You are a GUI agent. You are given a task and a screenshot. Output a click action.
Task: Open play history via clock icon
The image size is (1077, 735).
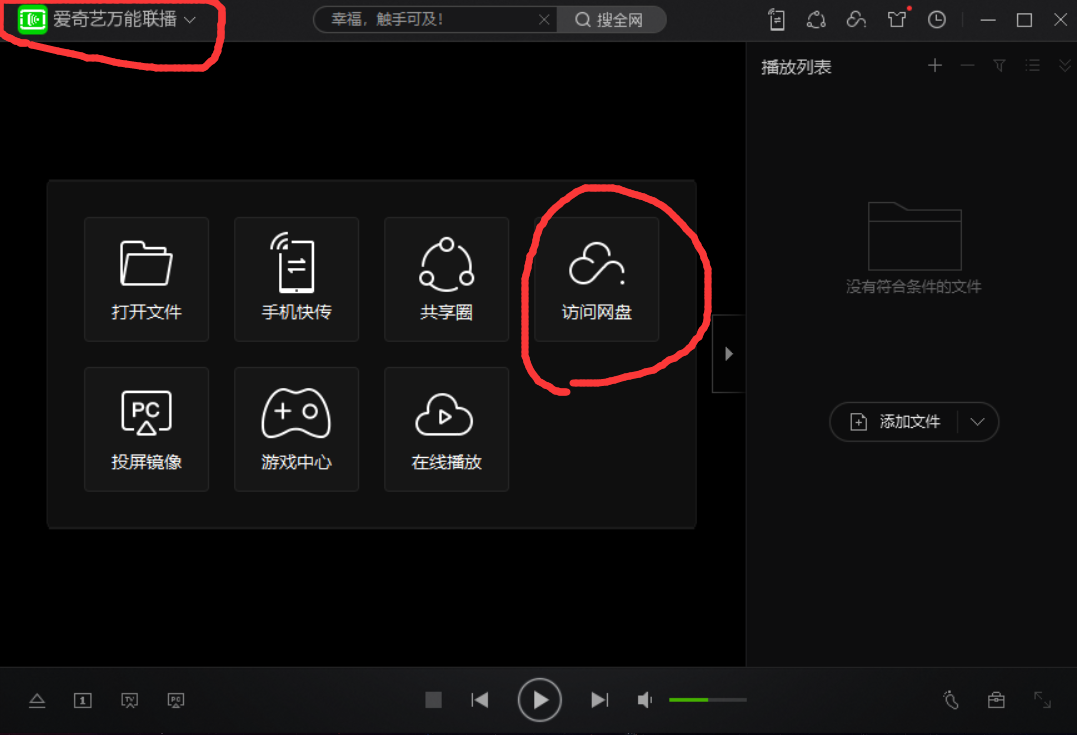click(x=936, y=19)
